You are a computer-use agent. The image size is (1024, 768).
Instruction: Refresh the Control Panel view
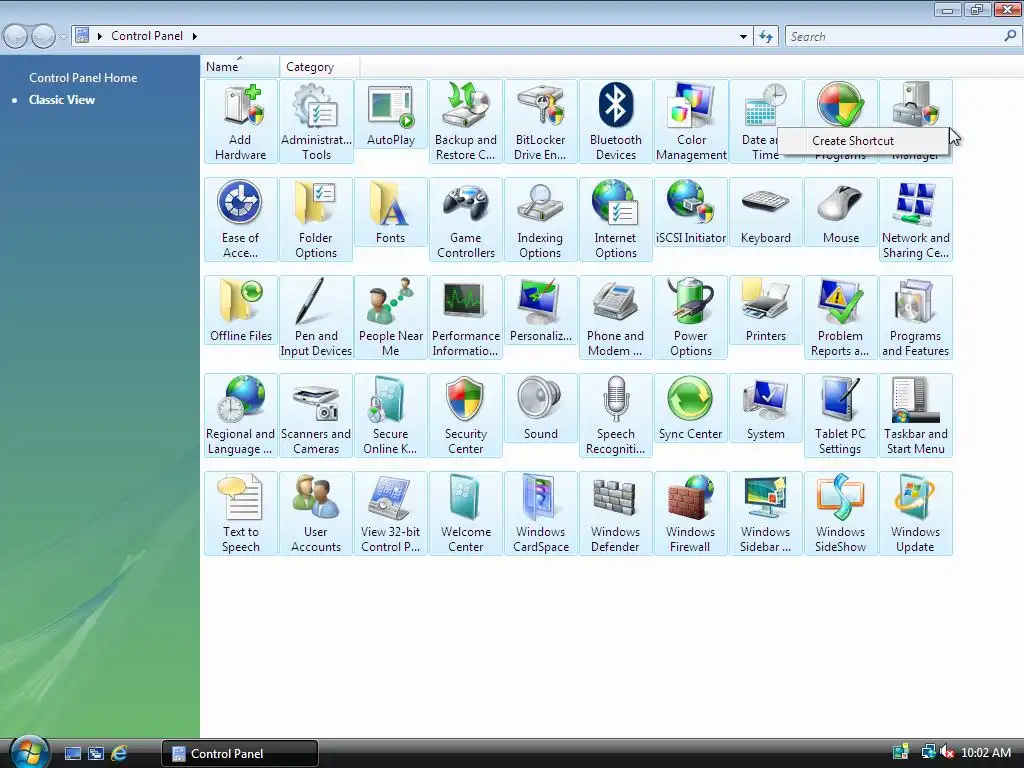[x=766, y=37]
